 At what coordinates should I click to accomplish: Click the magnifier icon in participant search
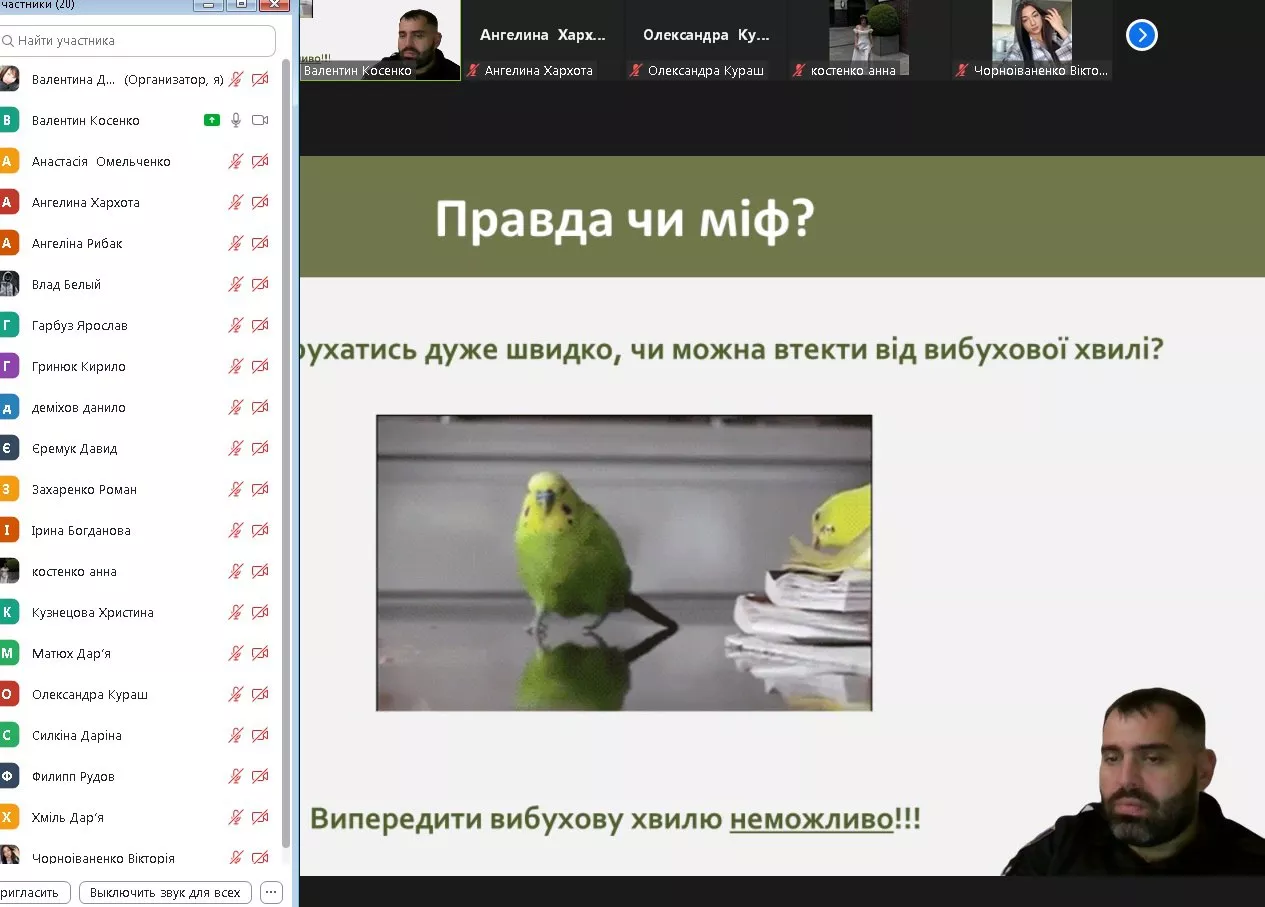(x=8, y=41)
